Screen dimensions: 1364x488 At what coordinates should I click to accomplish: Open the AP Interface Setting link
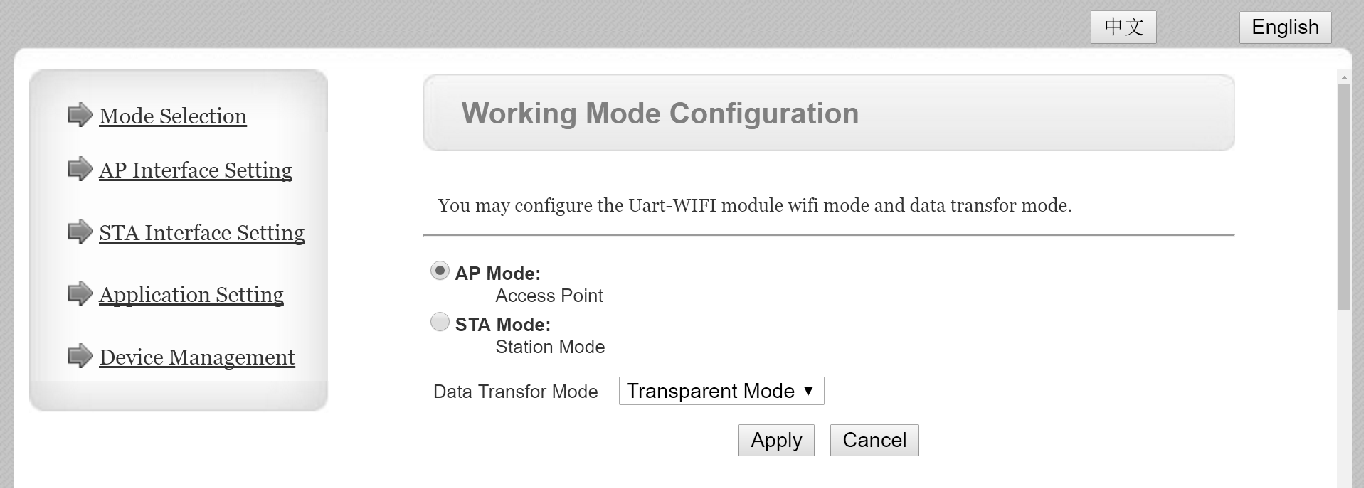pyautogui.click(x=196, y=170)
